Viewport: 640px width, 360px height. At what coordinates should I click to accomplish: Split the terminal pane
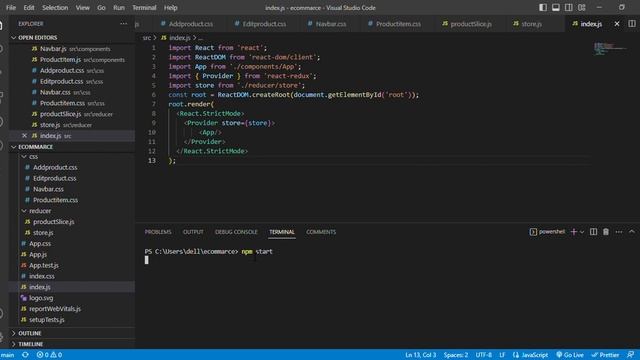pos(593,232)
